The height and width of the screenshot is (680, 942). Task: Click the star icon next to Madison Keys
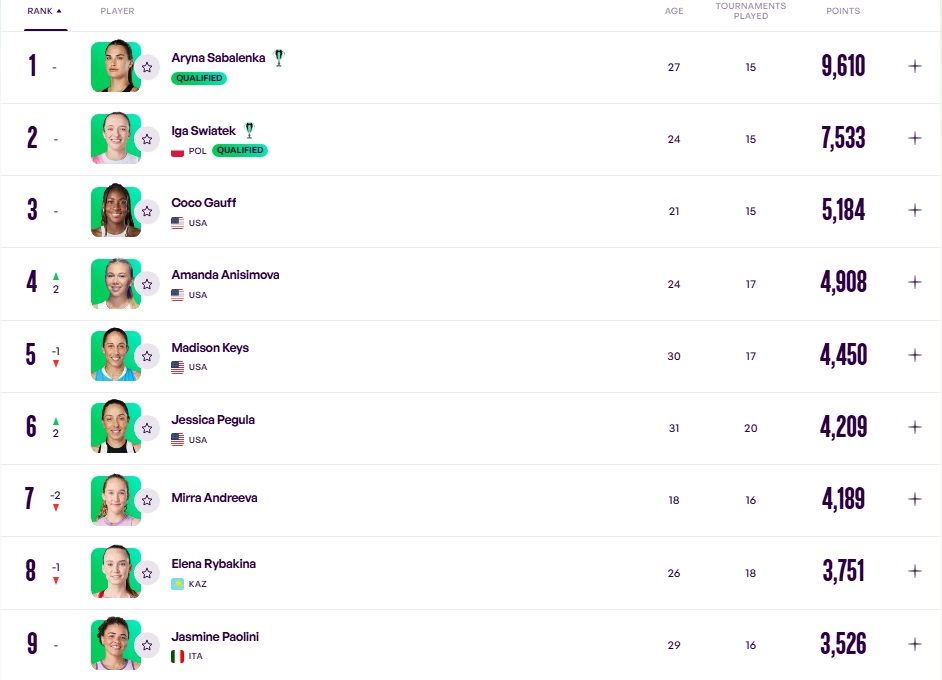coord(147,356)
